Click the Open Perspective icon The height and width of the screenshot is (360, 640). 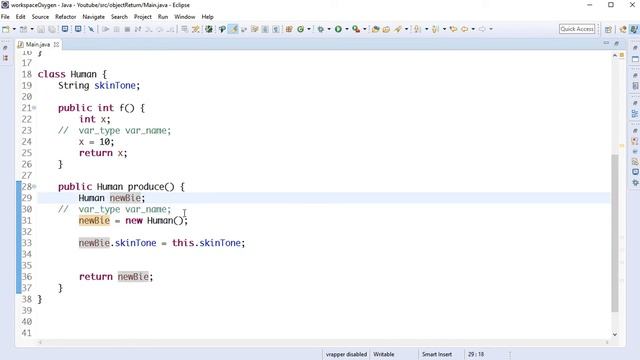pos(608,29)
